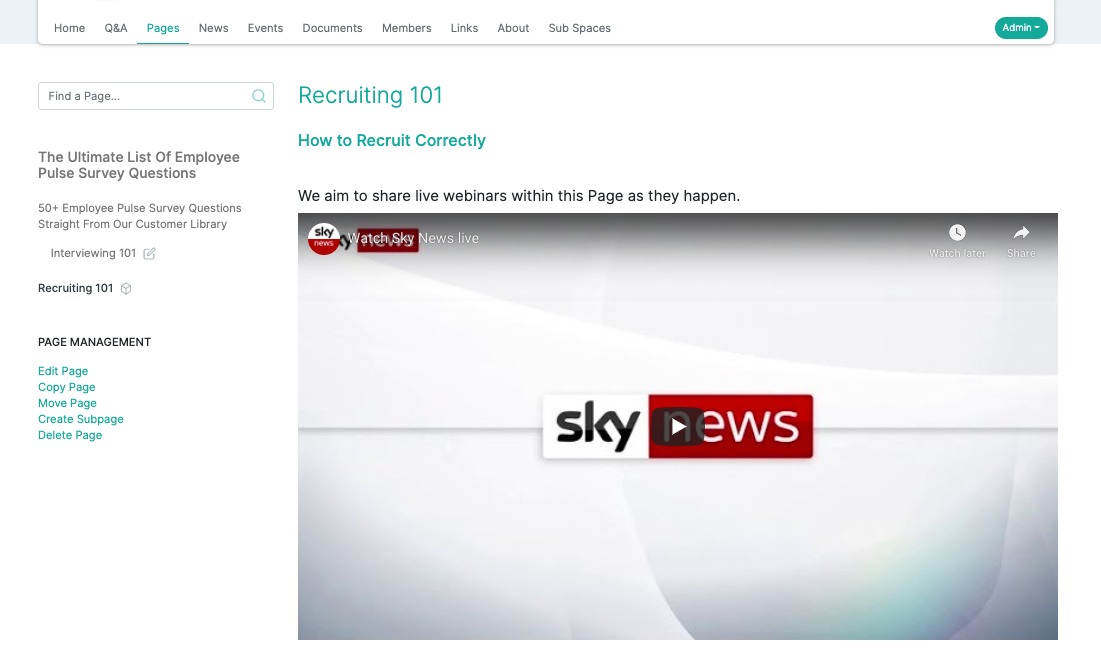Click the Watch later clock icon
The image size is (1101, 670).
tap(957, 232)
